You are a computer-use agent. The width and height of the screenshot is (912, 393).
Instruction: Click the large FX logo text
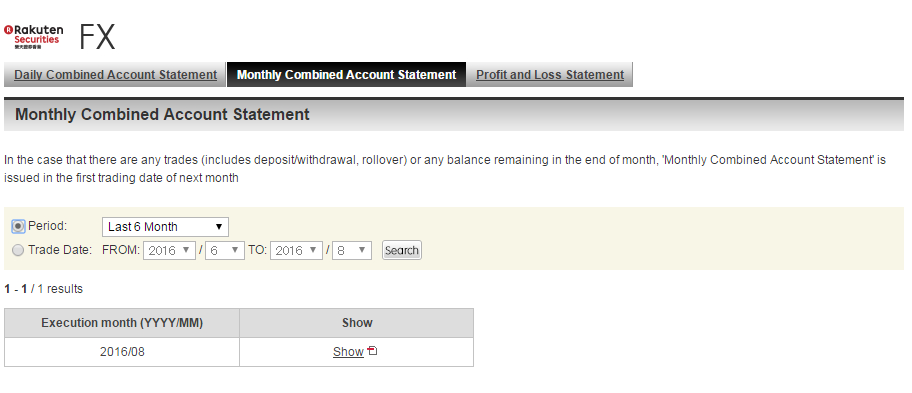coord(97,37)
